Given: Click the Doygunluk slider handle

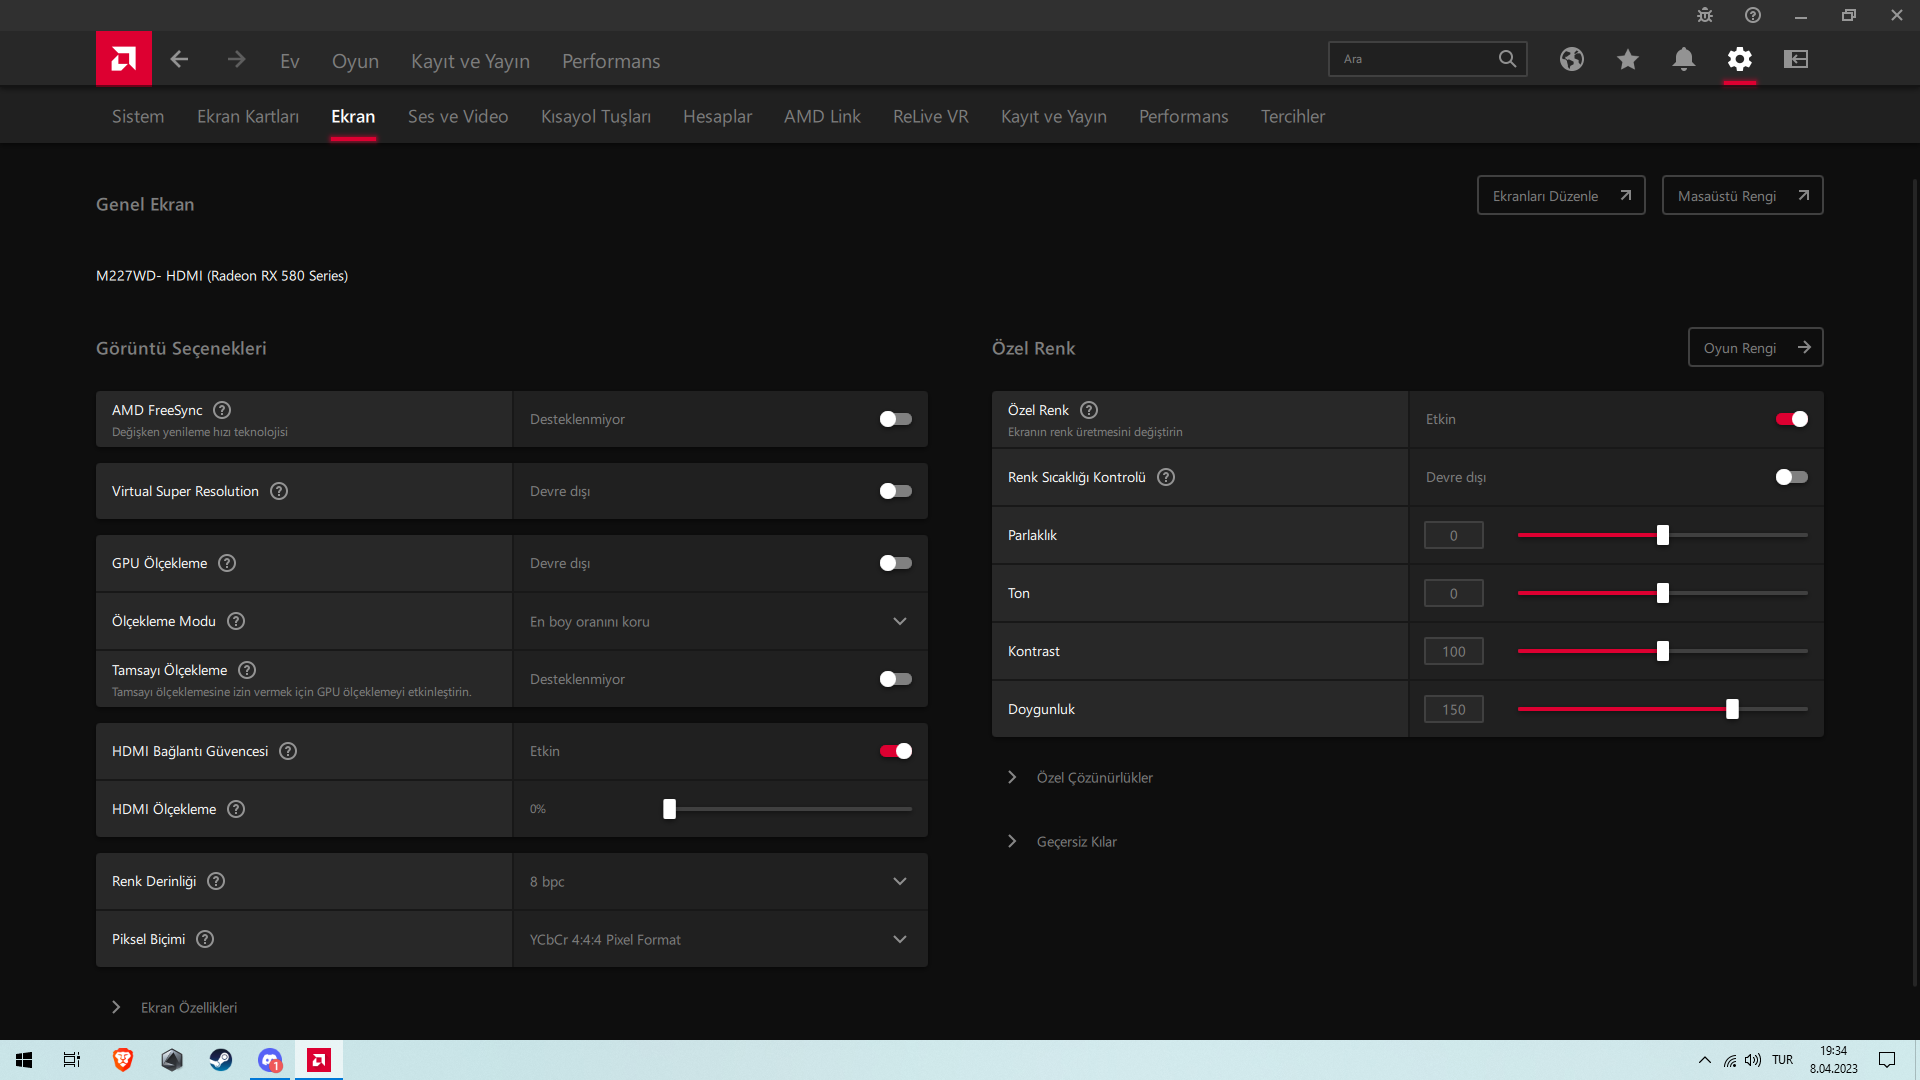Looking at the screenshot, I should [1732, 709].
